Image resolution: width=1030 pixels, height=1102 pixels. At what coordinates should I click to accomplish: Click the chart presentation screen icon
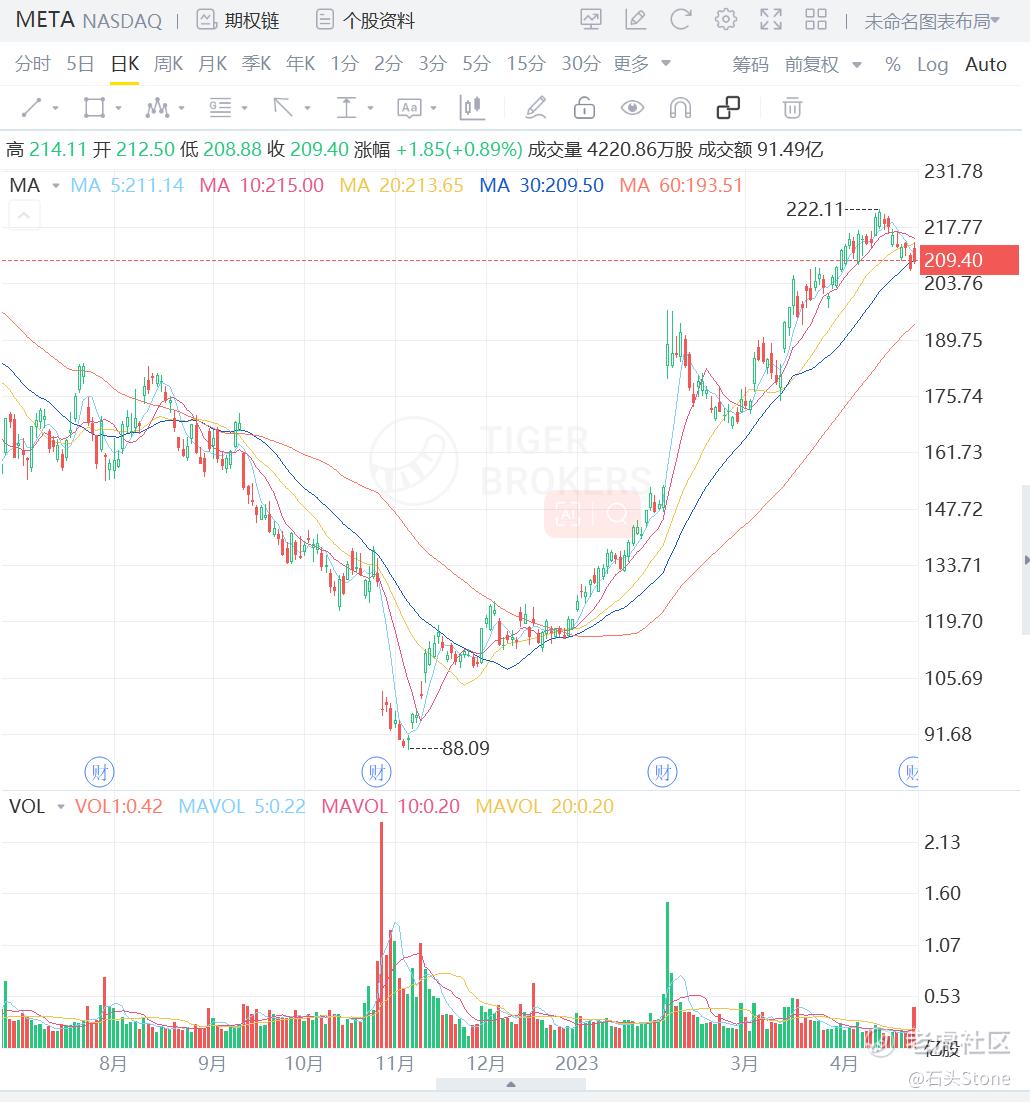pyautogui.click(x=591, y=20)
